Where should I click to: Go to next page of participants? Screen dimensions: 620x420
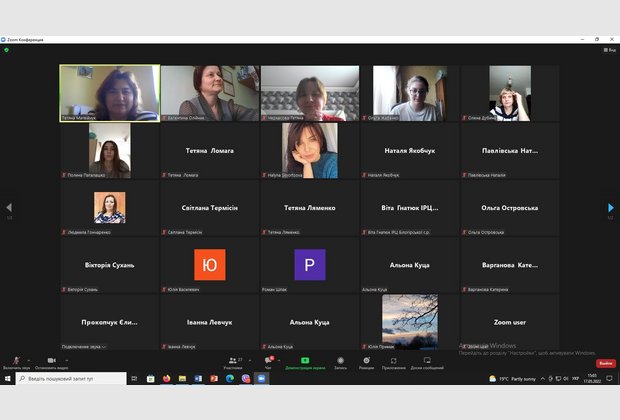pyautogui.click(x=611, y=208)
